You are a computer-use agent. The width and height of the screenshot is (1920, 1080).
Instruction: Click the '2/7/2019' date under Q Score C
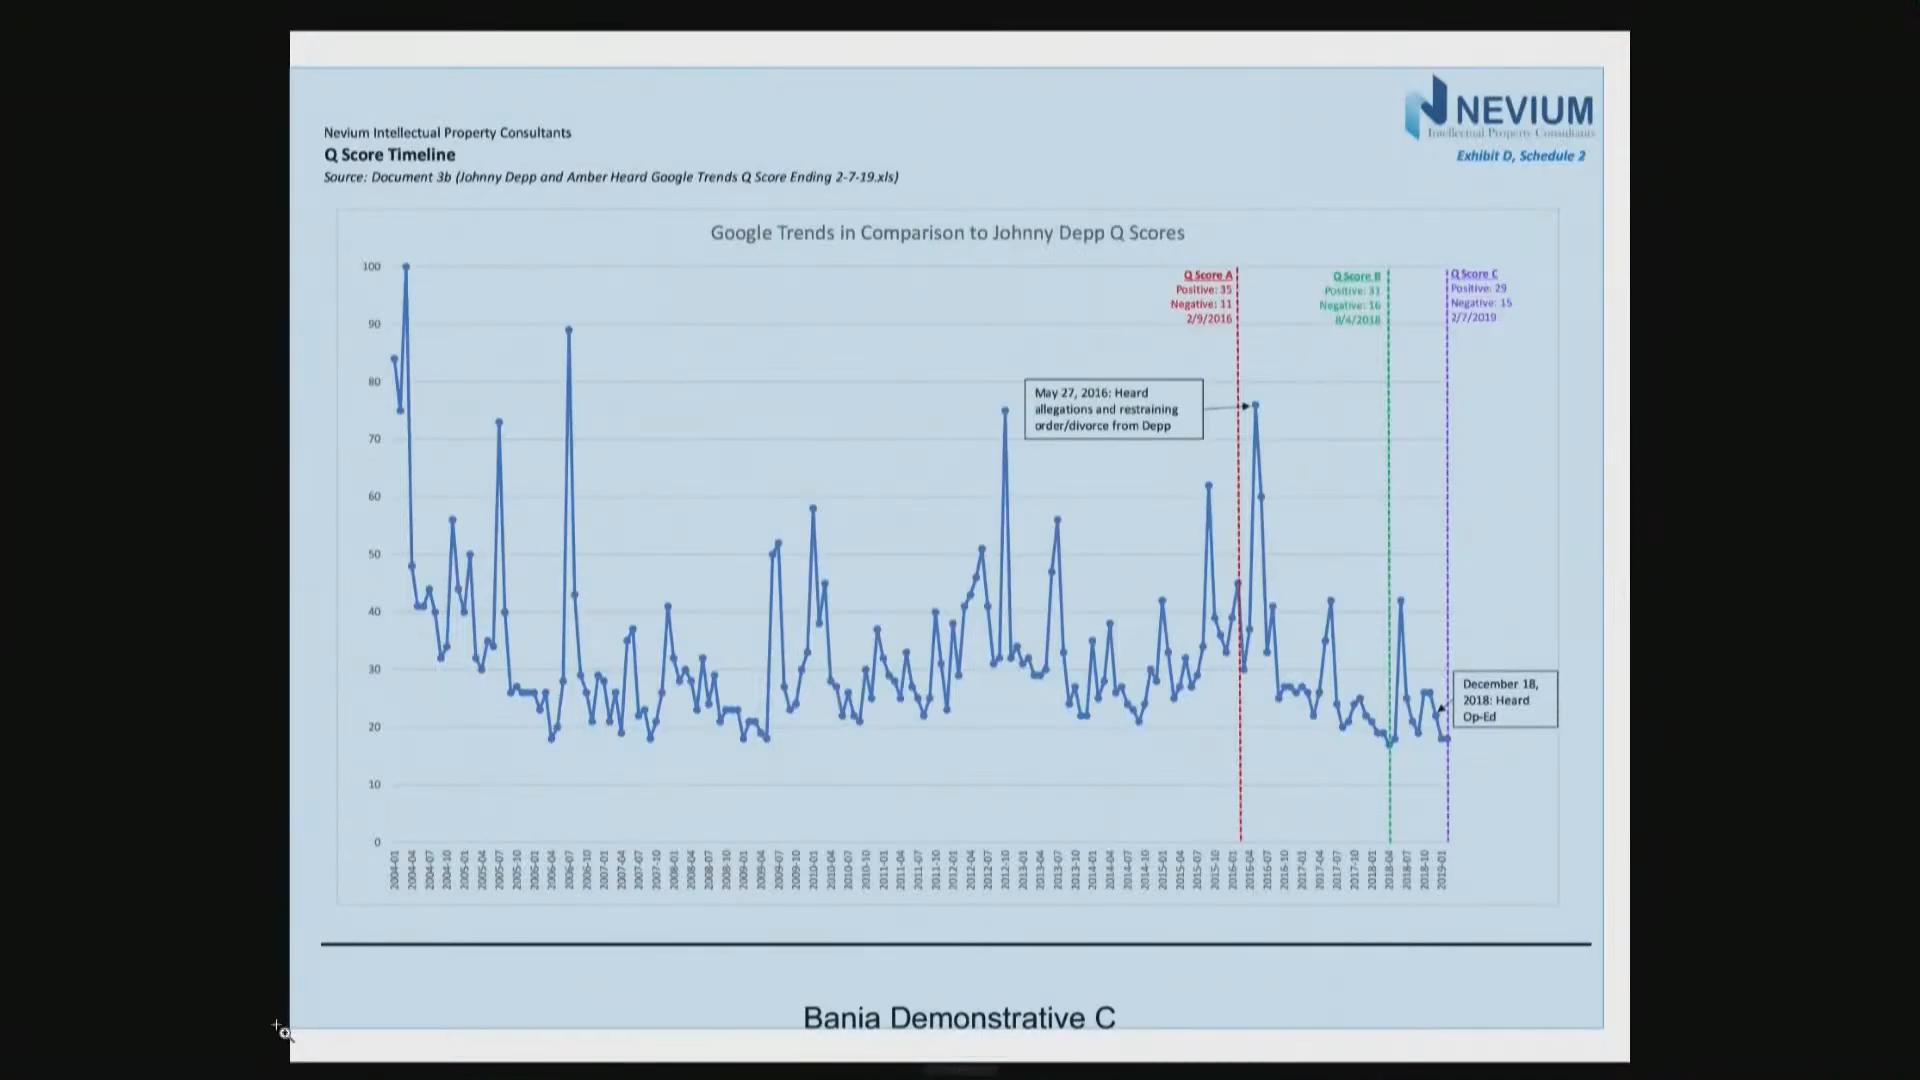click(1474, 317)
